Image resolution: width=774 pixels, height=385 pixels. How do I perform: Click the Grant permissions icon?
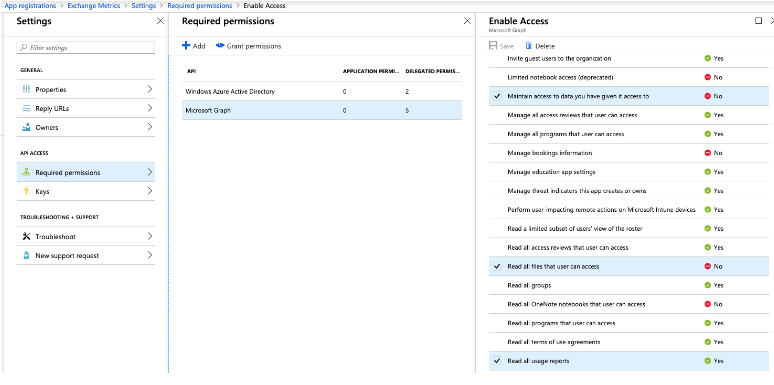220,45
